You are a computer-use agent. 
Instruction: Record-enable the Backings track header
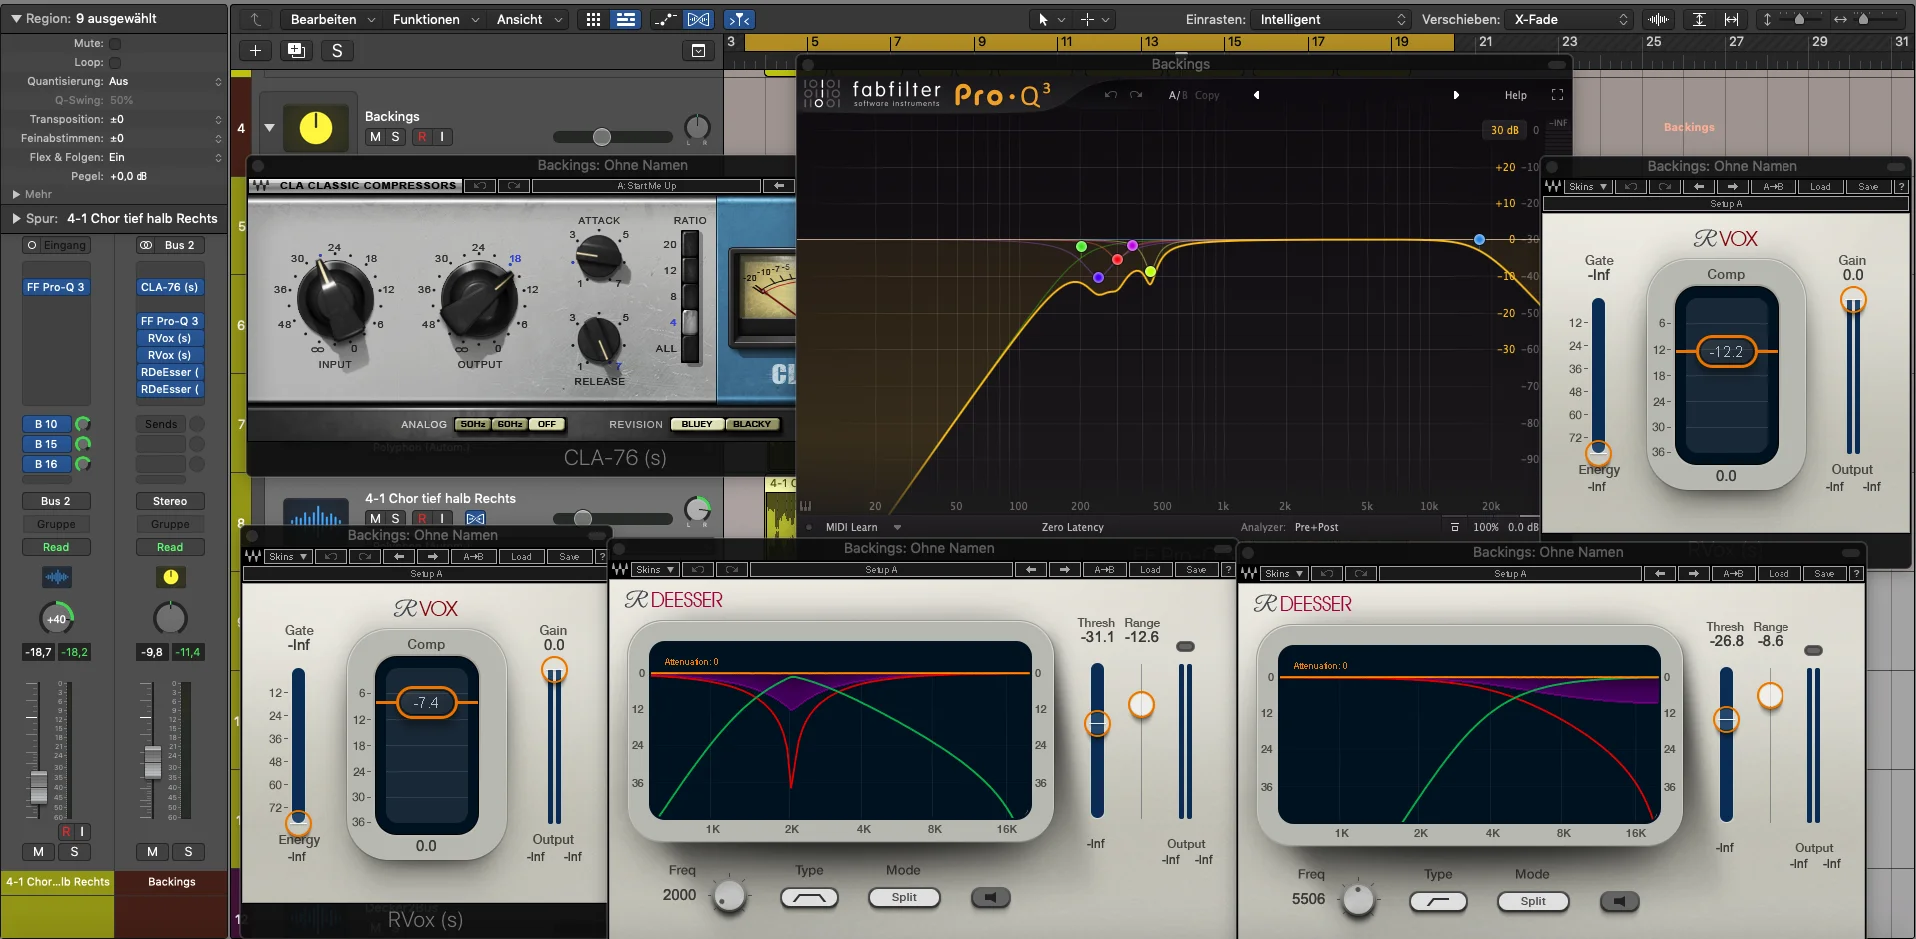click(x=422, y=137)
